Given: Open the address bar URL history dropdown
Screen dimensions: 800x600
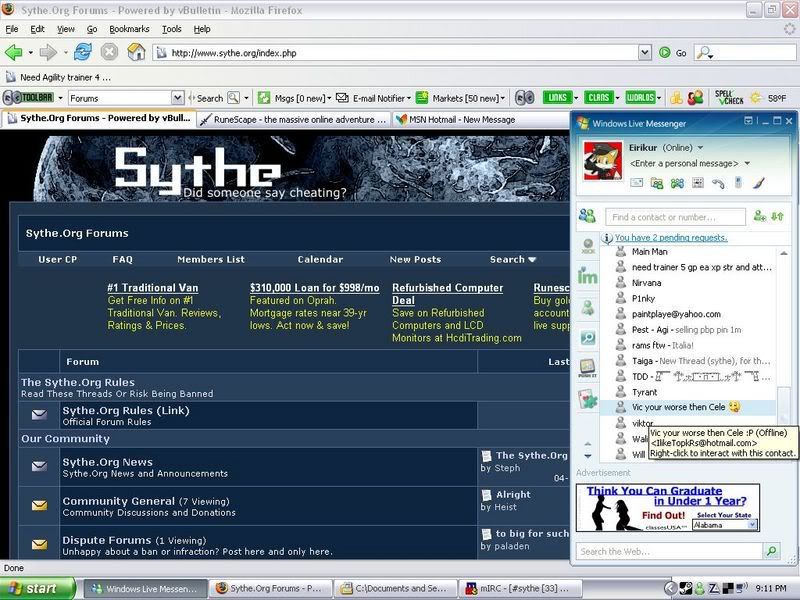Looking at the screenshot, I should point(645,52).
